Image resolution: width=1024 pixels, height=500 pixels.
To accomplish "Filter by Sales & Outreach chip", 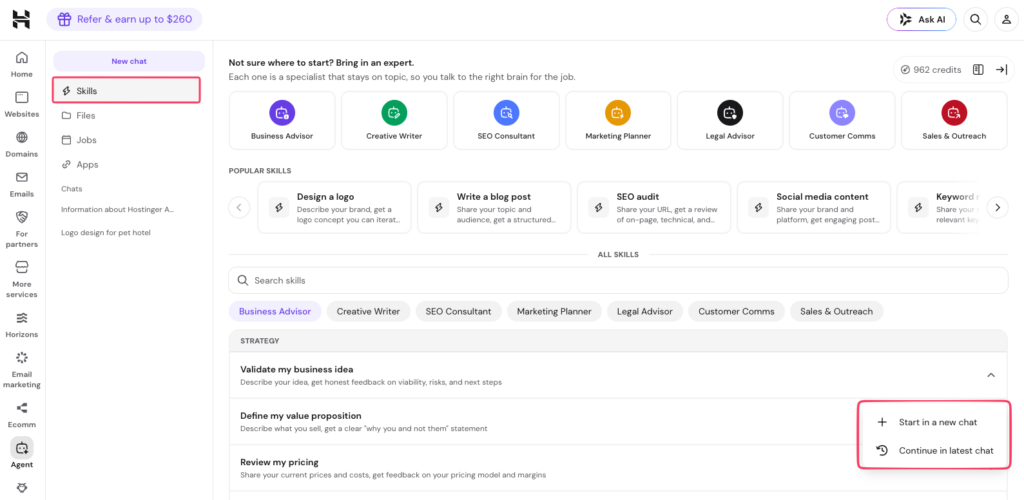I will tap(837, 311).
